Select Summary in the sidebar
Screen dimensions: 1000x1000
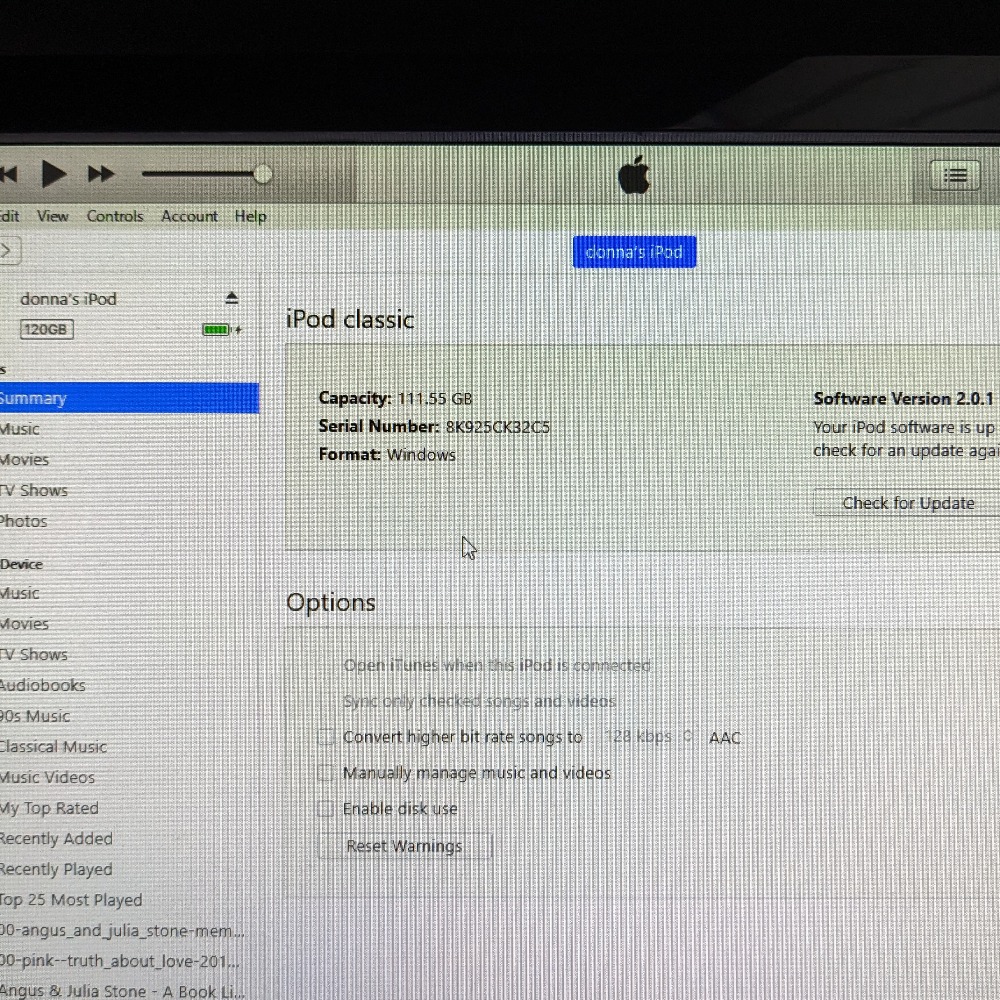[x=129, y=398]
